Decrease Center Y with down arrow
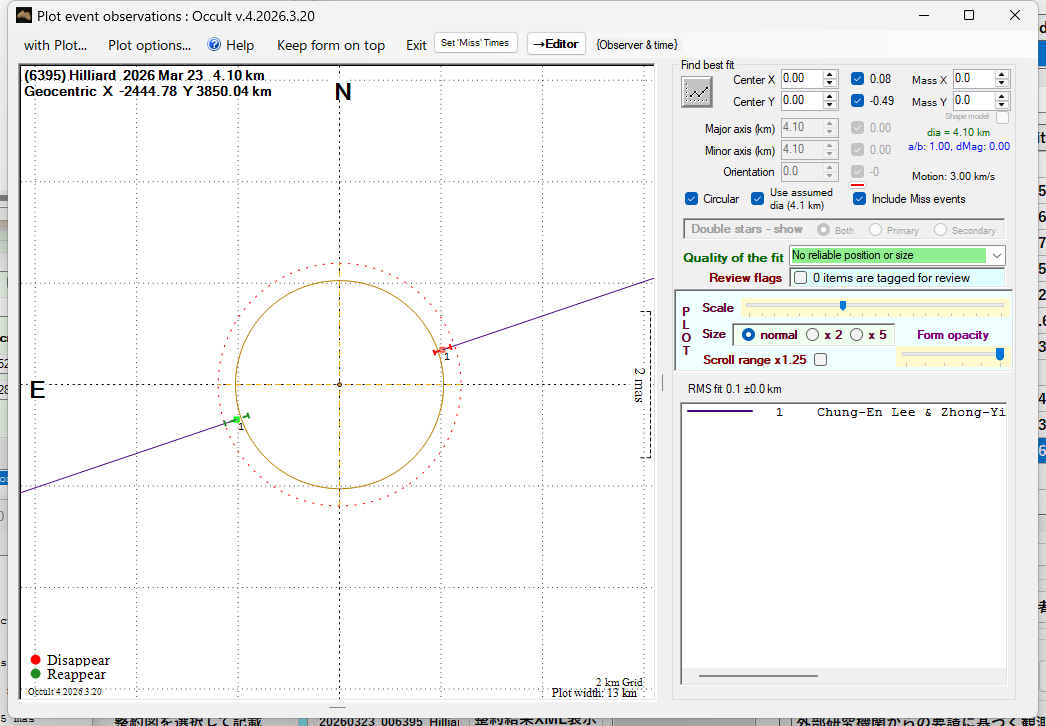 [829, 105]
